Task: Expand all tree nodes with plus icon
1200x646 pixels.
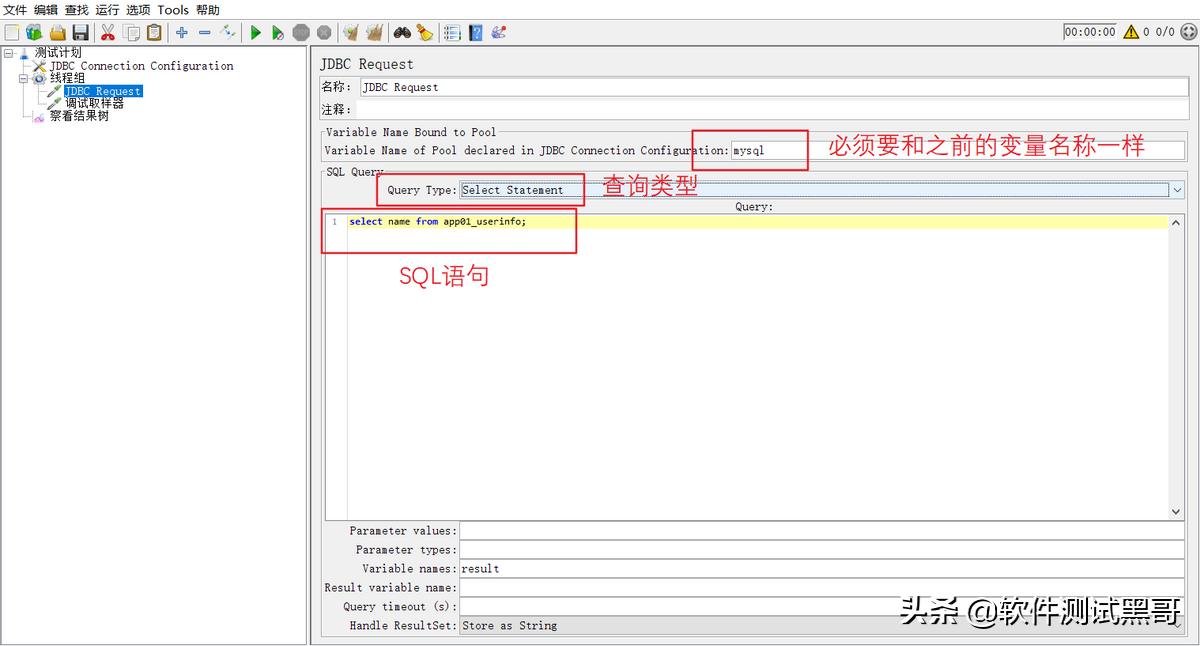Action: tap(182, 32)
